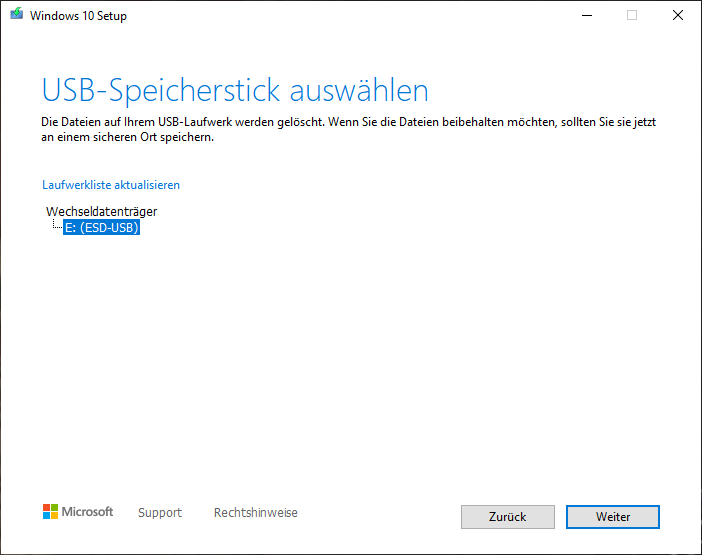Click the dotted tree connector before E:
The width and height of the screenshot is (702, 555).
pos(56,227)
